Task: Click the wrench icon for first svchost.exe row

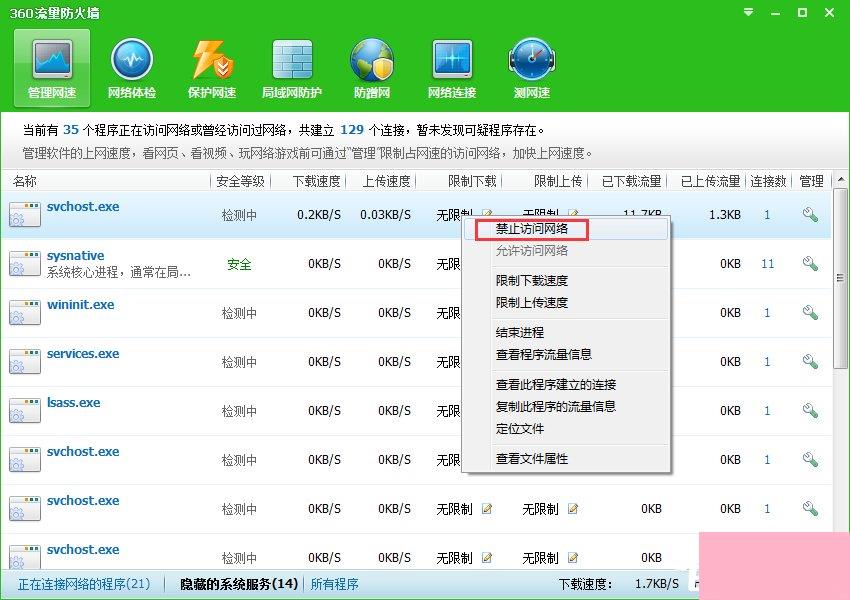Action: click(810, 215)
